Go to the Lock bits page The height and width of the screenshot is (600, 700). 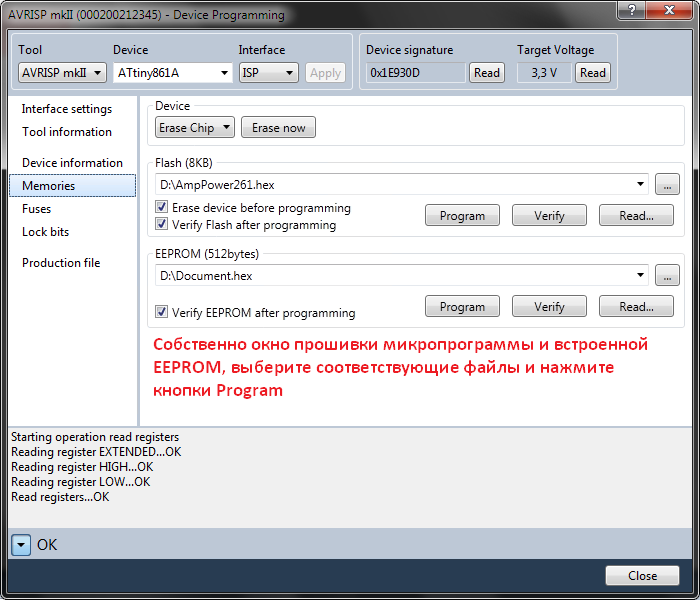46,232
